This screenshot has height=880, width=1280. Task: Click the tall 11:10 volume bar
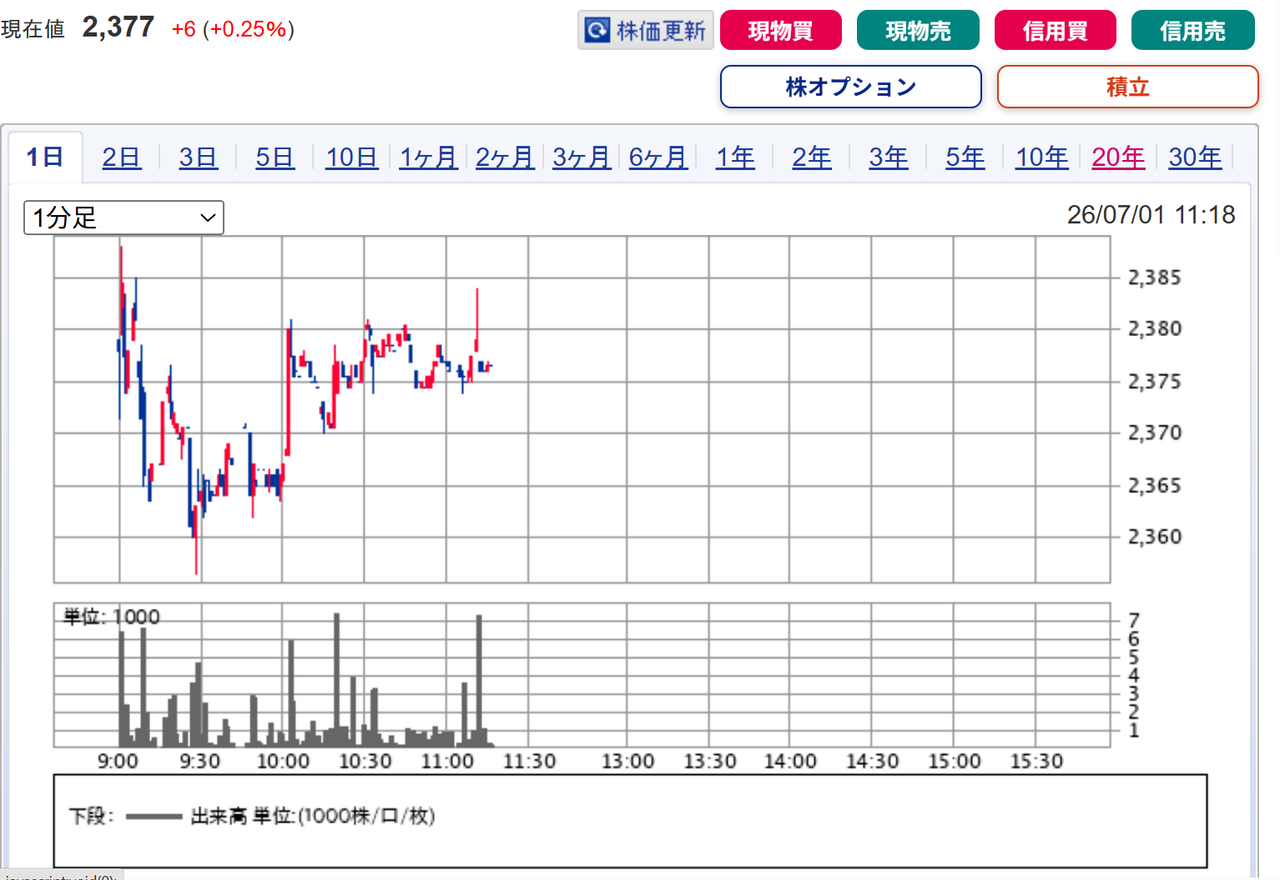(x=480, y=680)
